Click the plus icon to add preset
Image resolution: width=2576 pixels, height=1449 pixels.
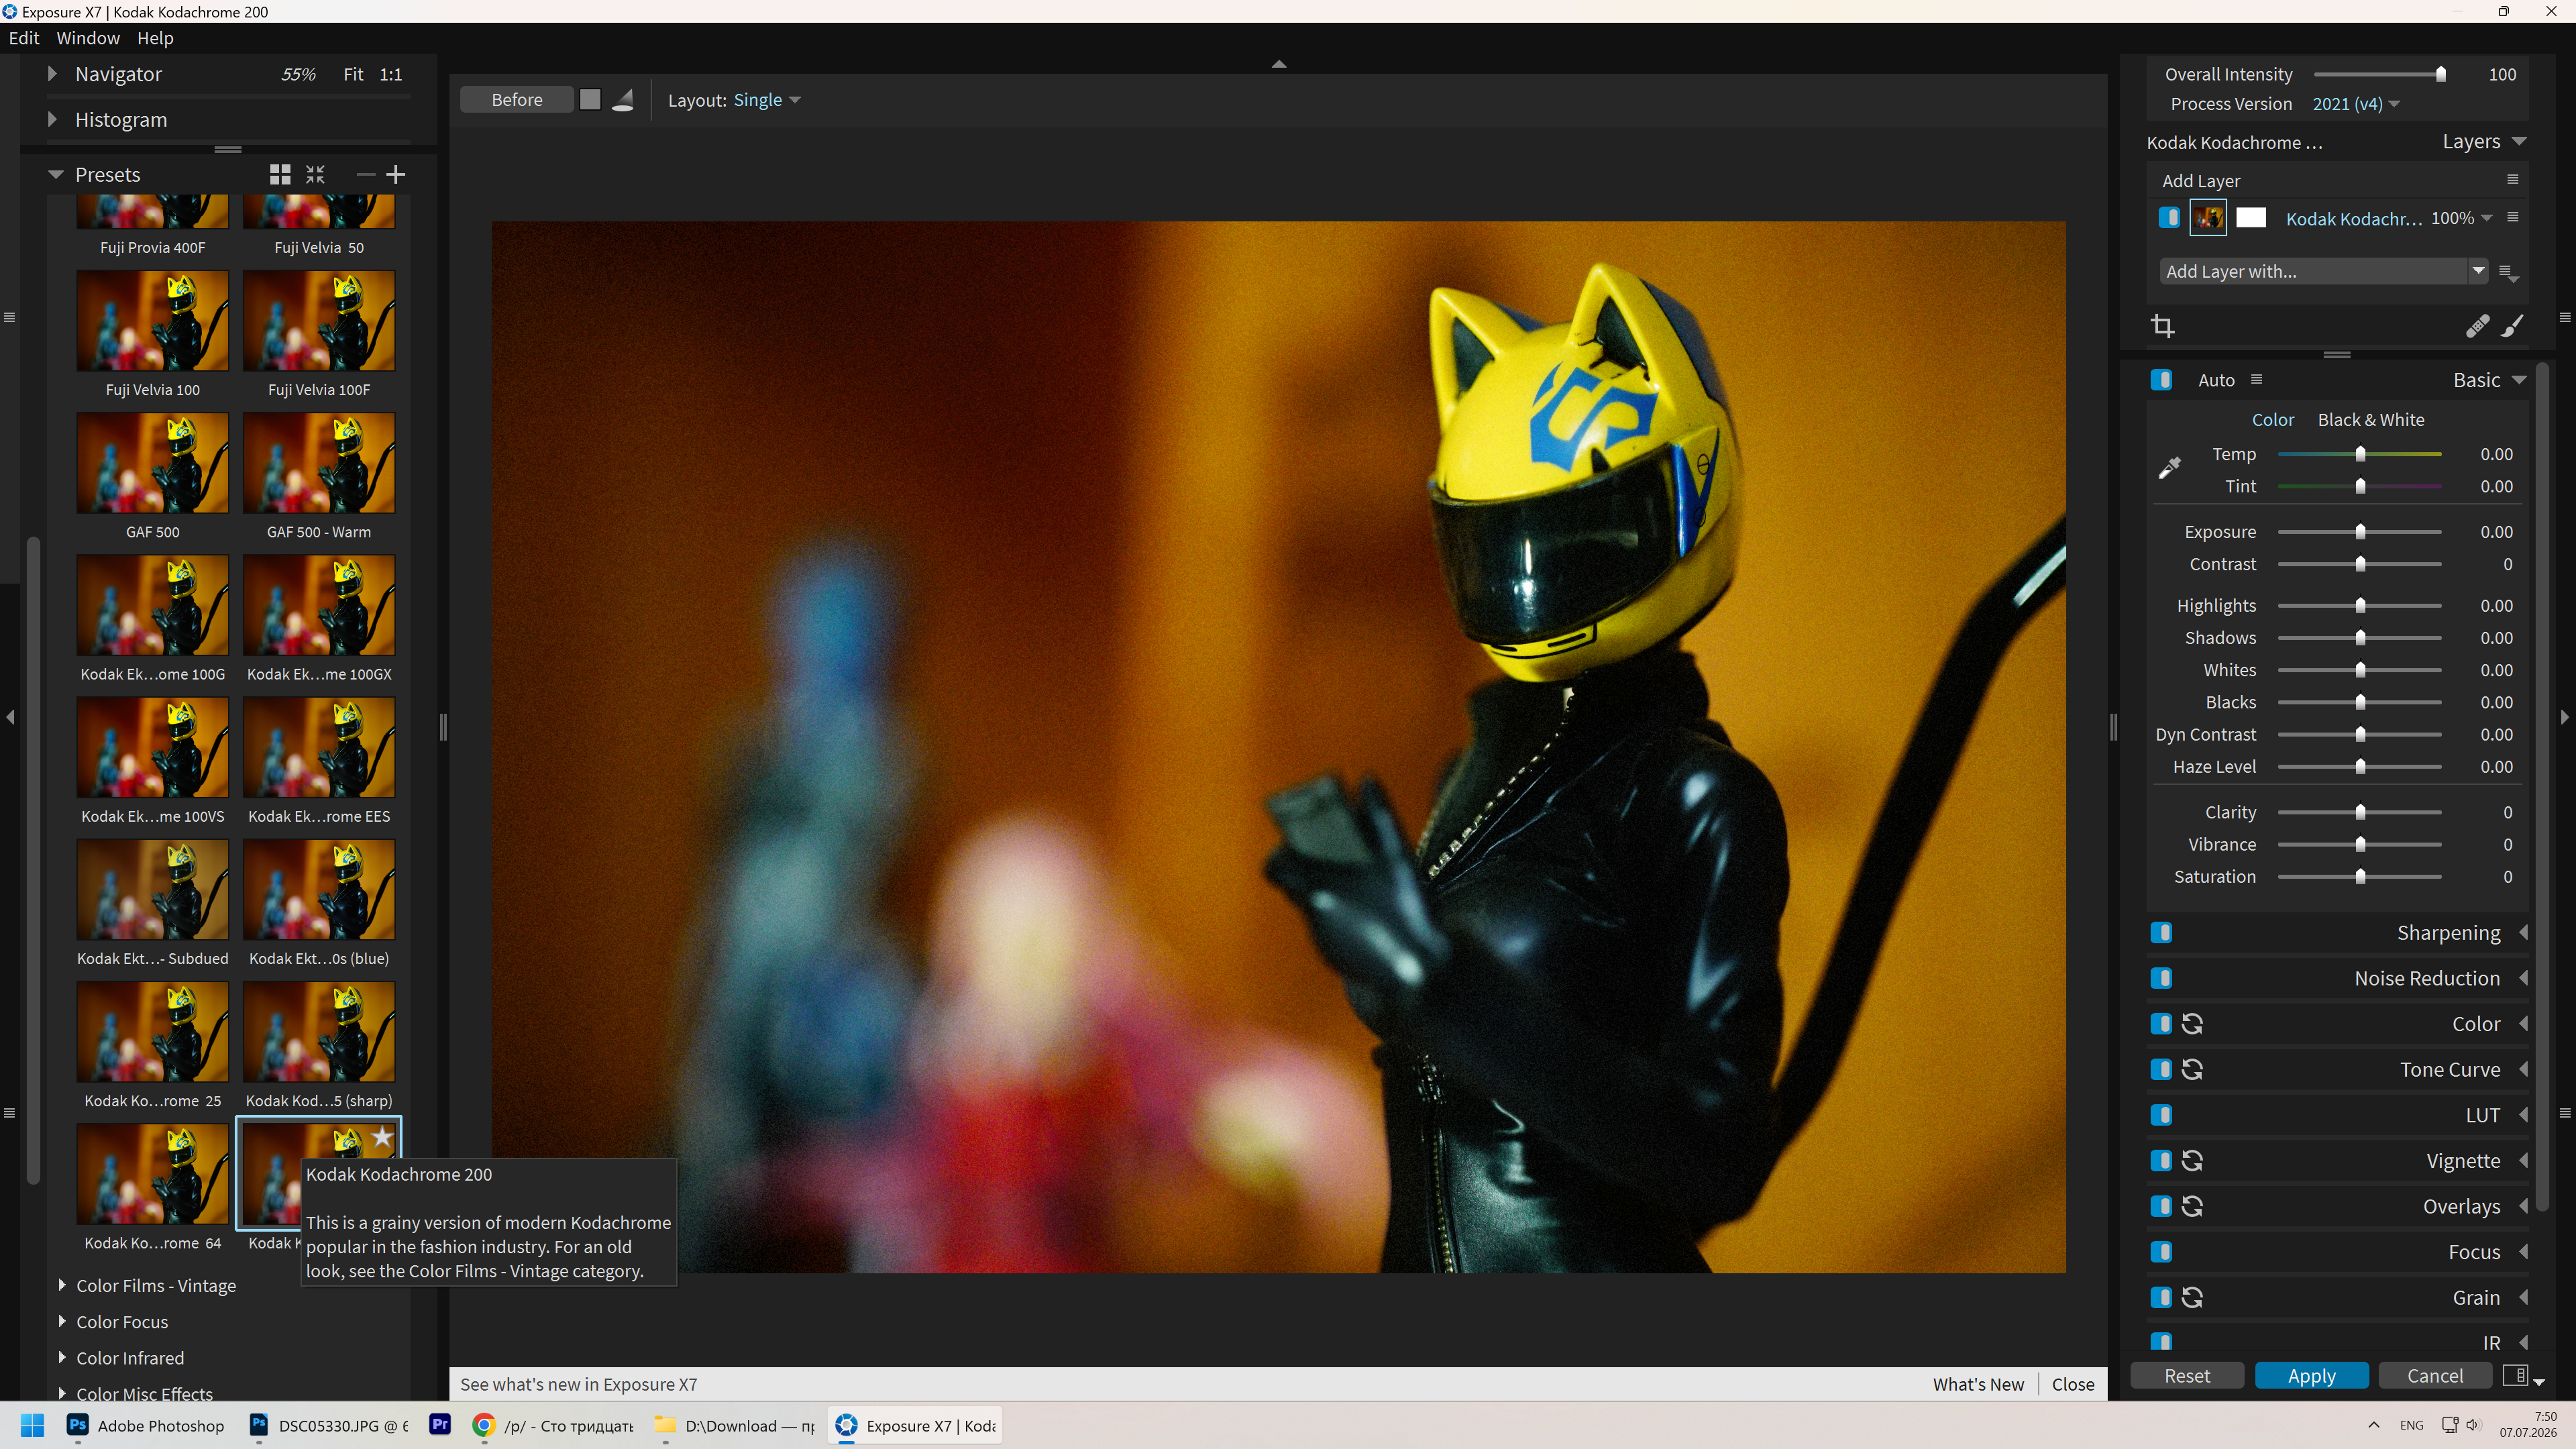[x=396, y=175]
